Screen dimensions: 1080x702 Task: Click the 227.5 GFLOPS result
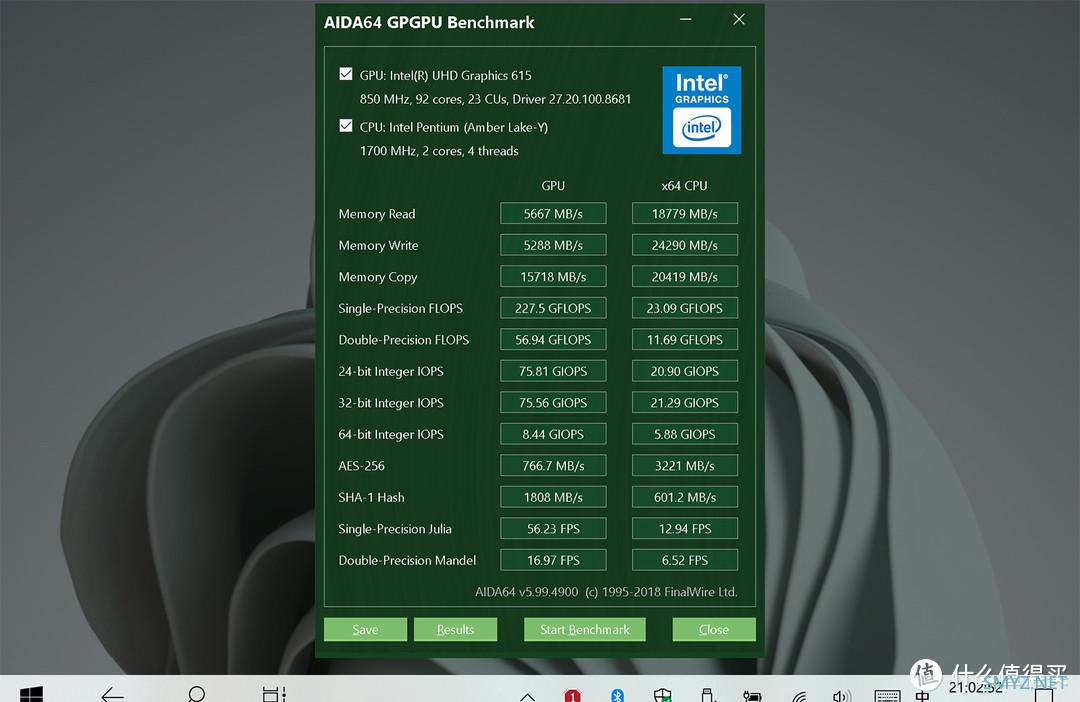coord(553,308)
